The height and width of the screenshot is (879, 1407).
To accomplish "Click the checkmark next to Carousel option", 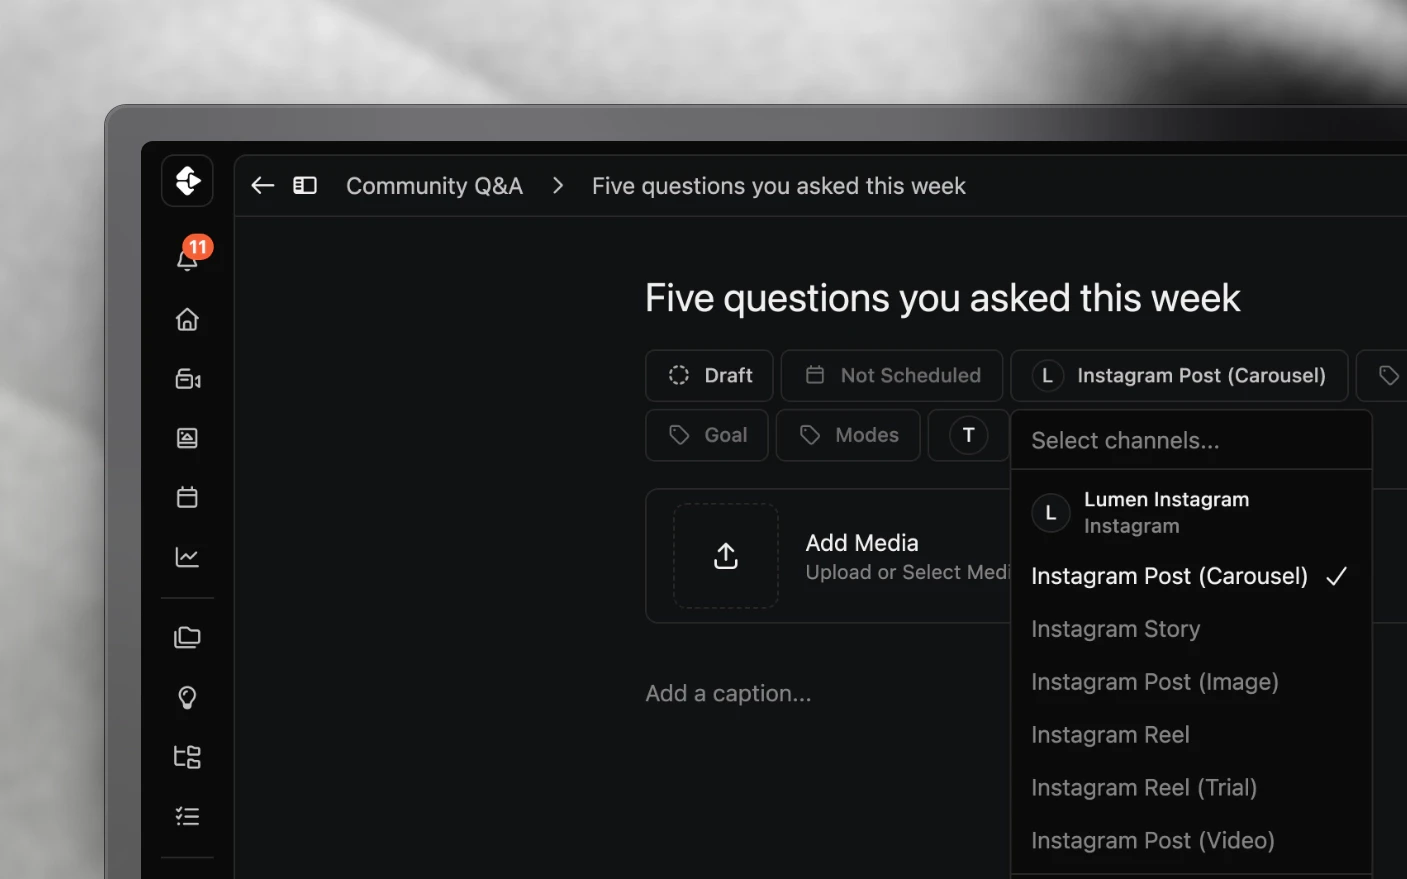I will click(x=1336, y=576).
